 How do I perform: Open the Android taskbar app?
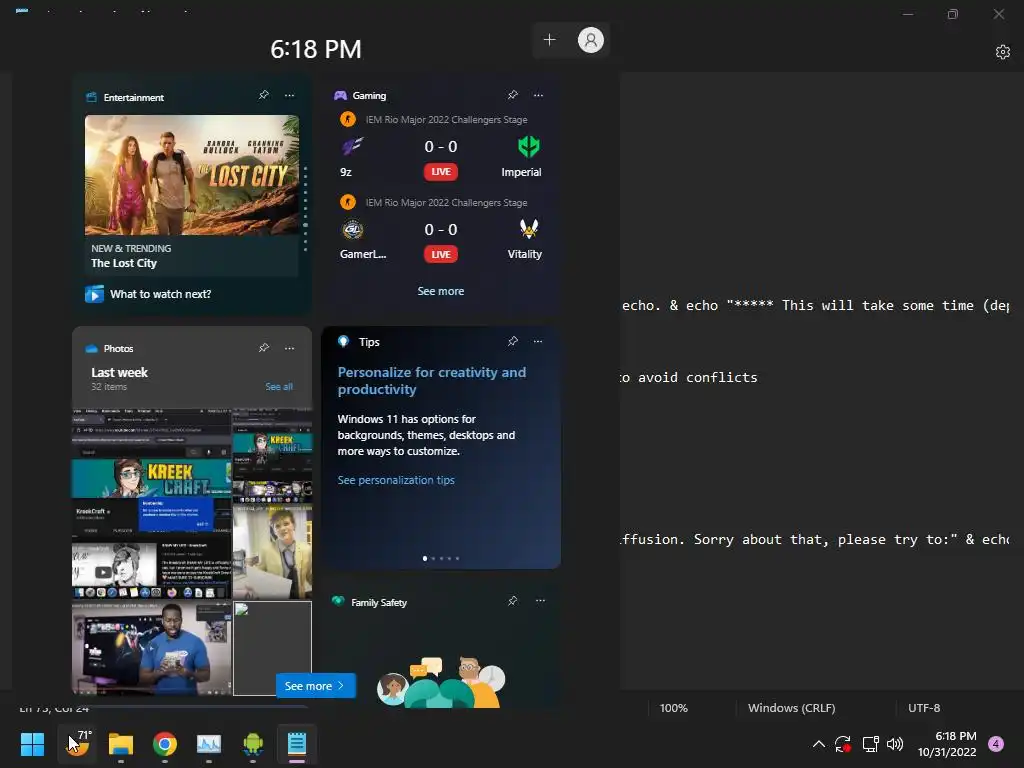pos(253,744)
